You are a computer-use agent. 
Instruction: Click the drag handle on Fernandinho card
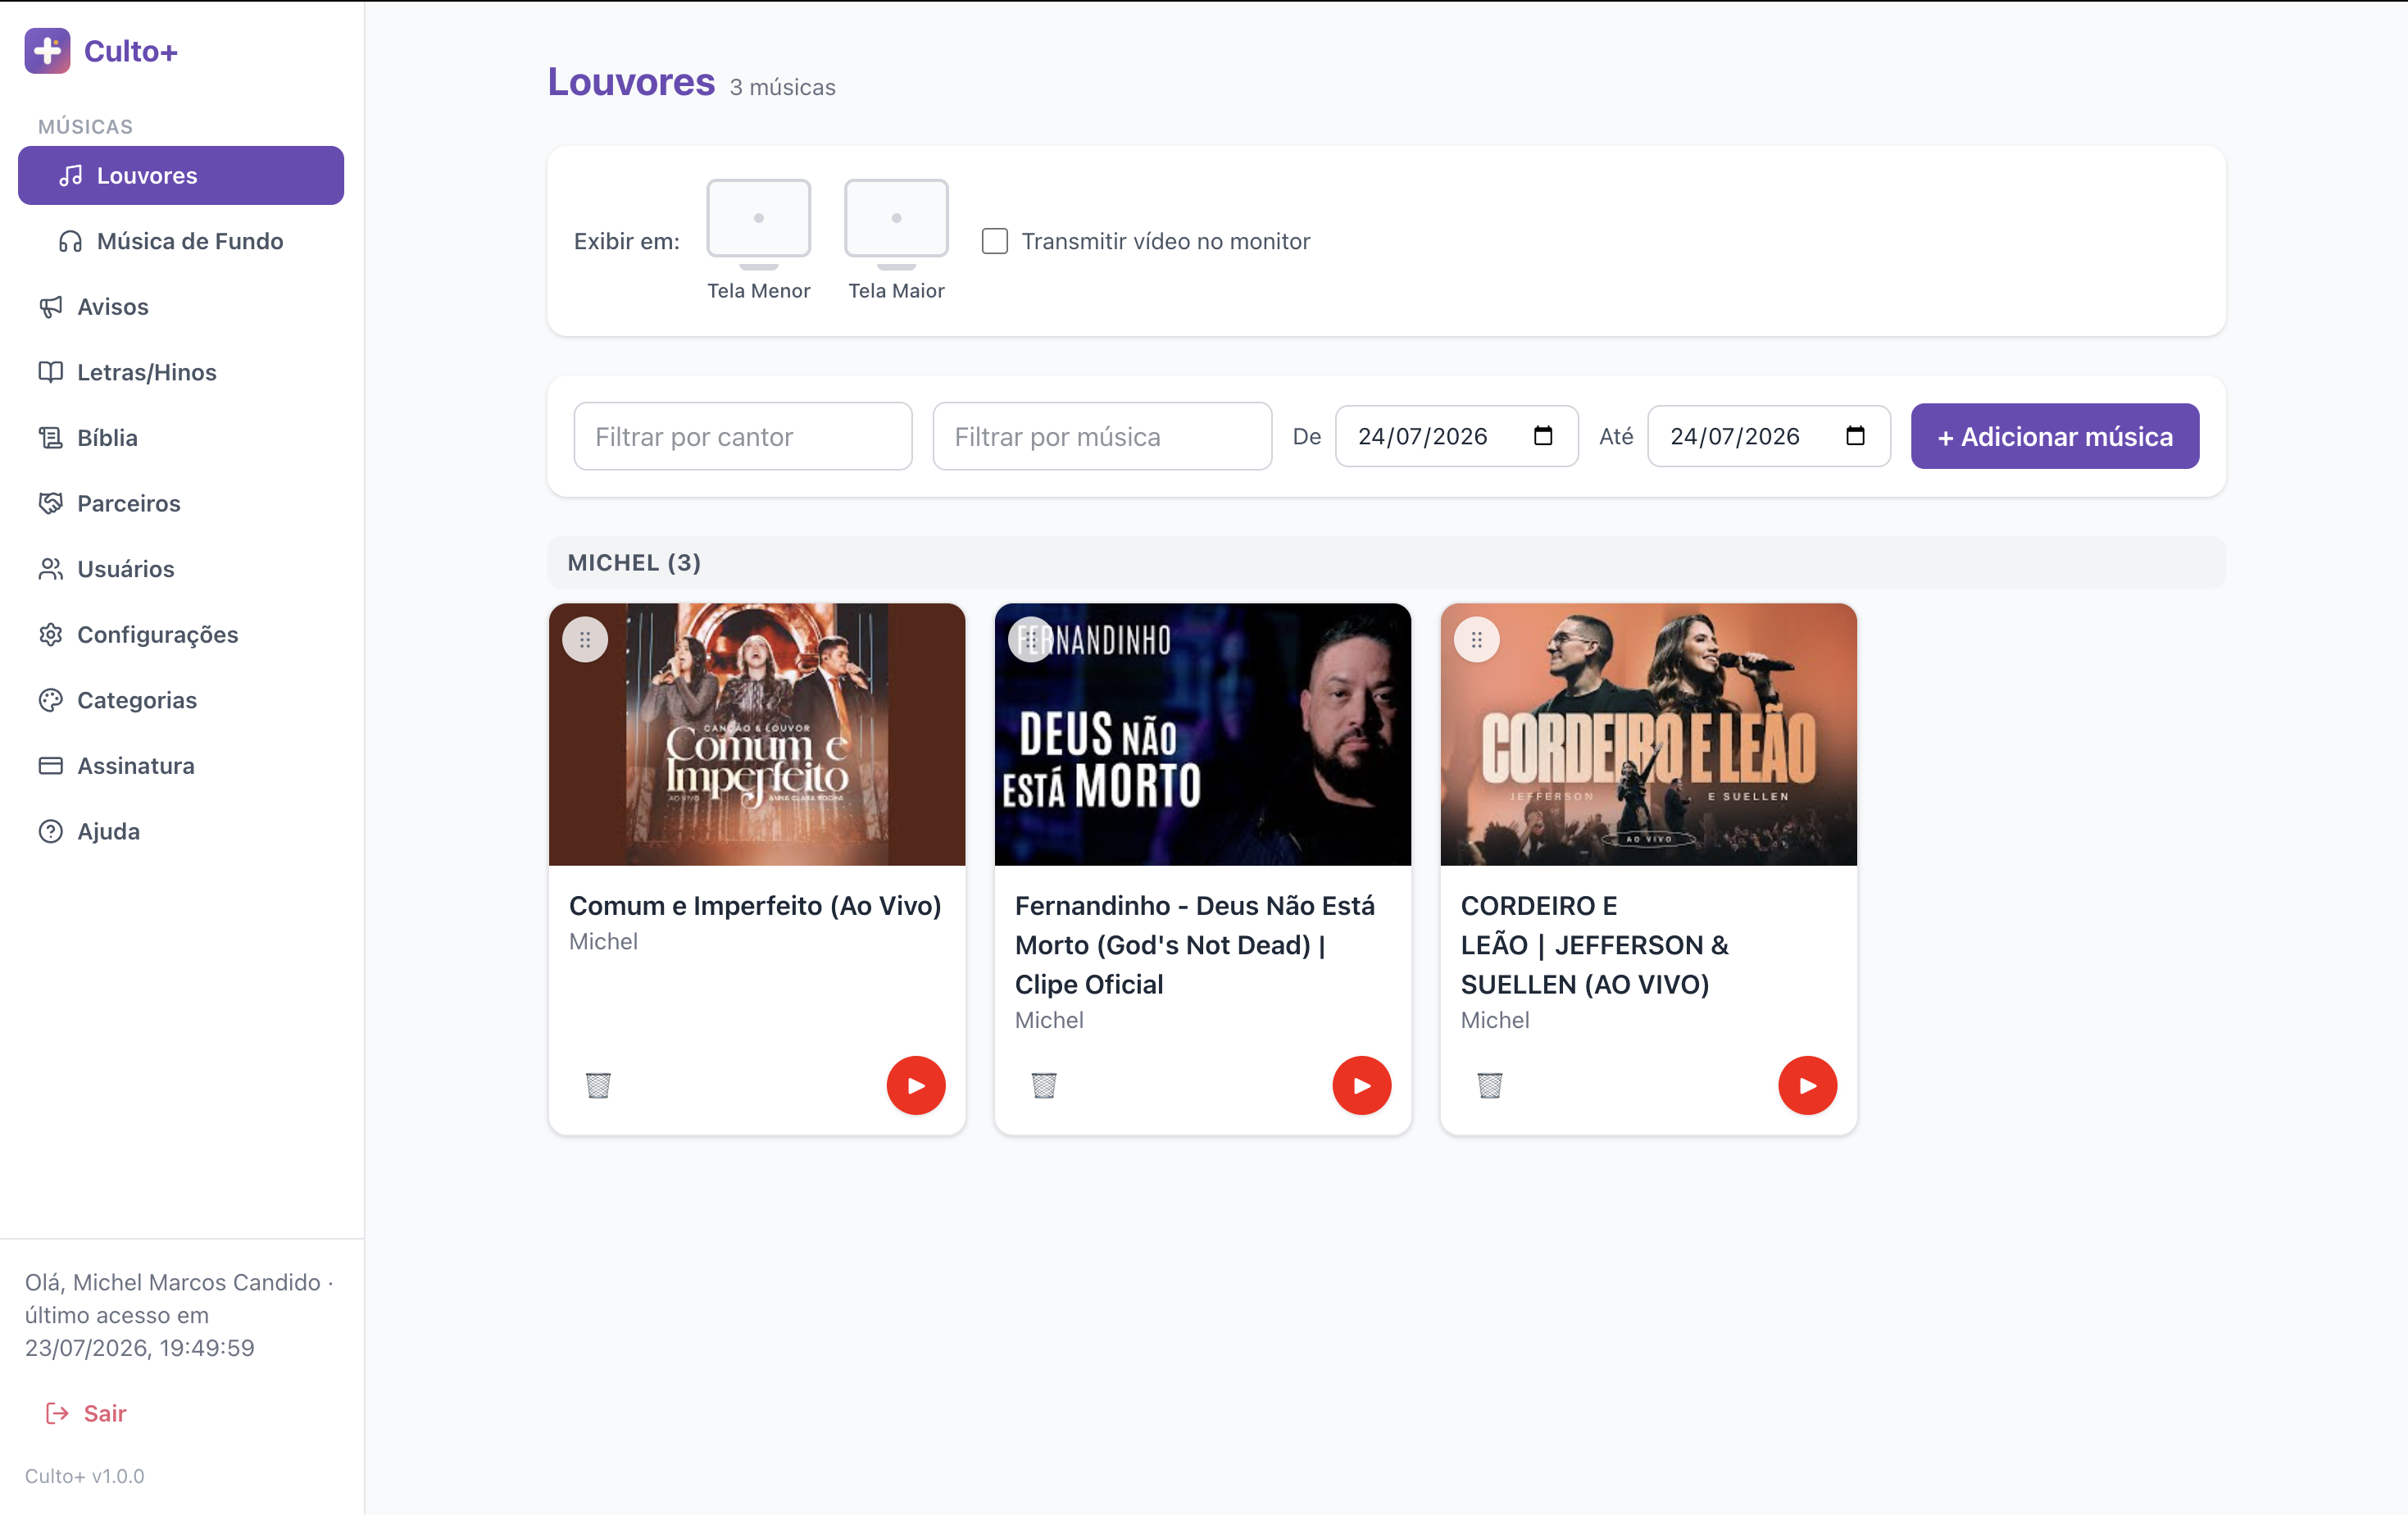1031,640
